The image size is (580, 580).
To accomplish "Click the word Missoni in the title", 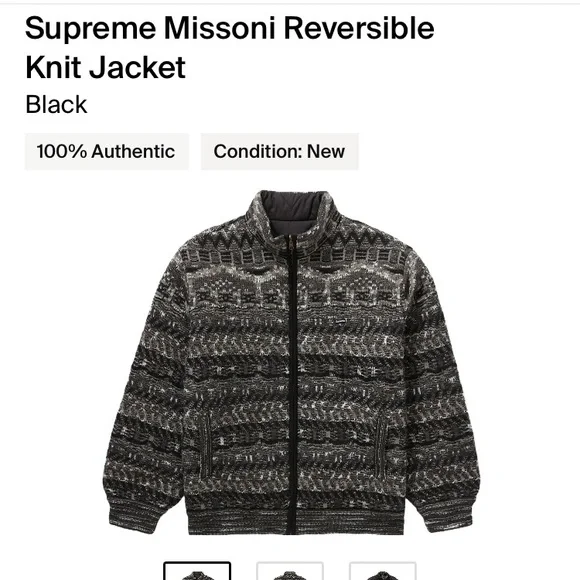I will [220, 28].
